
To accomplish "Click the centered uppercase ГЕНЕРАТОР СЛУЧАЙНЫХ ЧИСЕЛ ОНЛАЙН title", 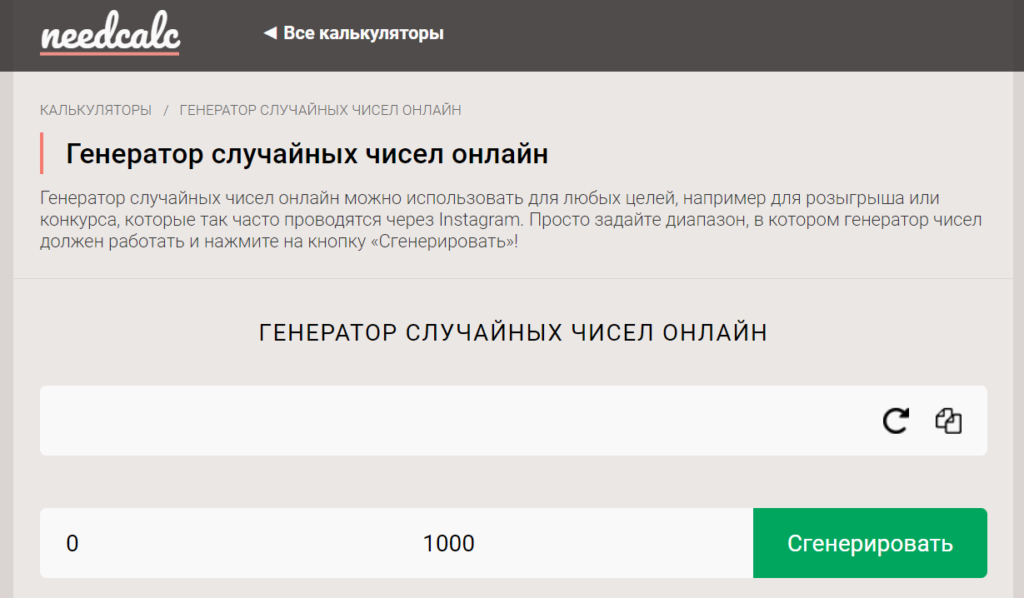I will click(513, 333).
